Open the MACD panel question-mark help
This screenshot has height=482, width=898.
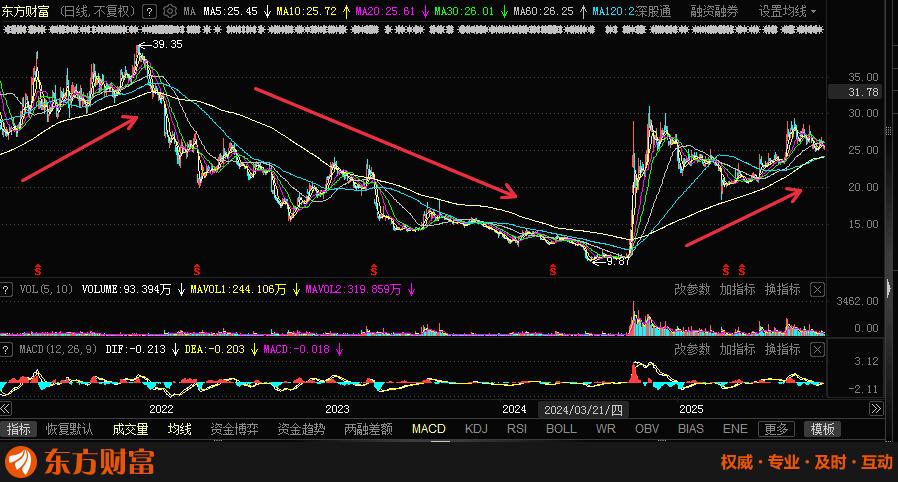(x=6, y=349)
